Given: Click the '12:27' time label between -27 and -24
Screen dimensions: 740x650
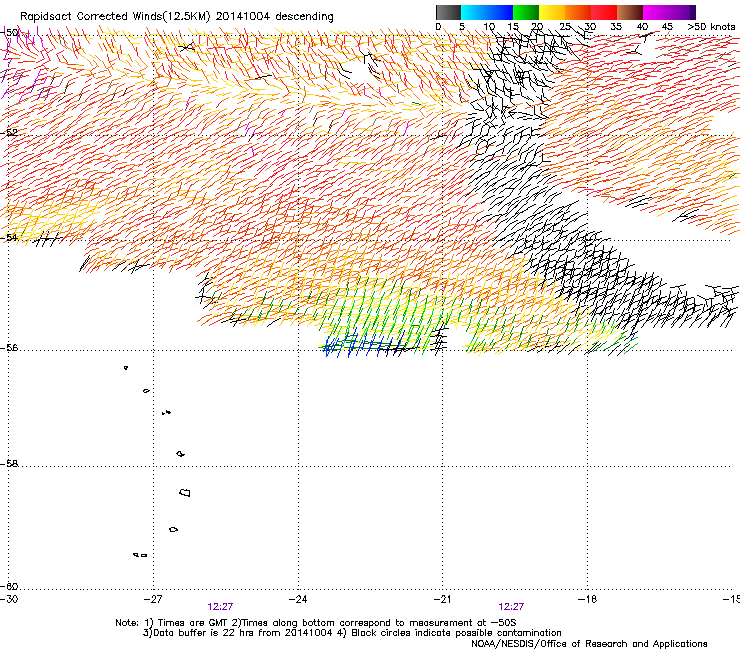Looking at the screenshot, I should click(x=220, y=607).
